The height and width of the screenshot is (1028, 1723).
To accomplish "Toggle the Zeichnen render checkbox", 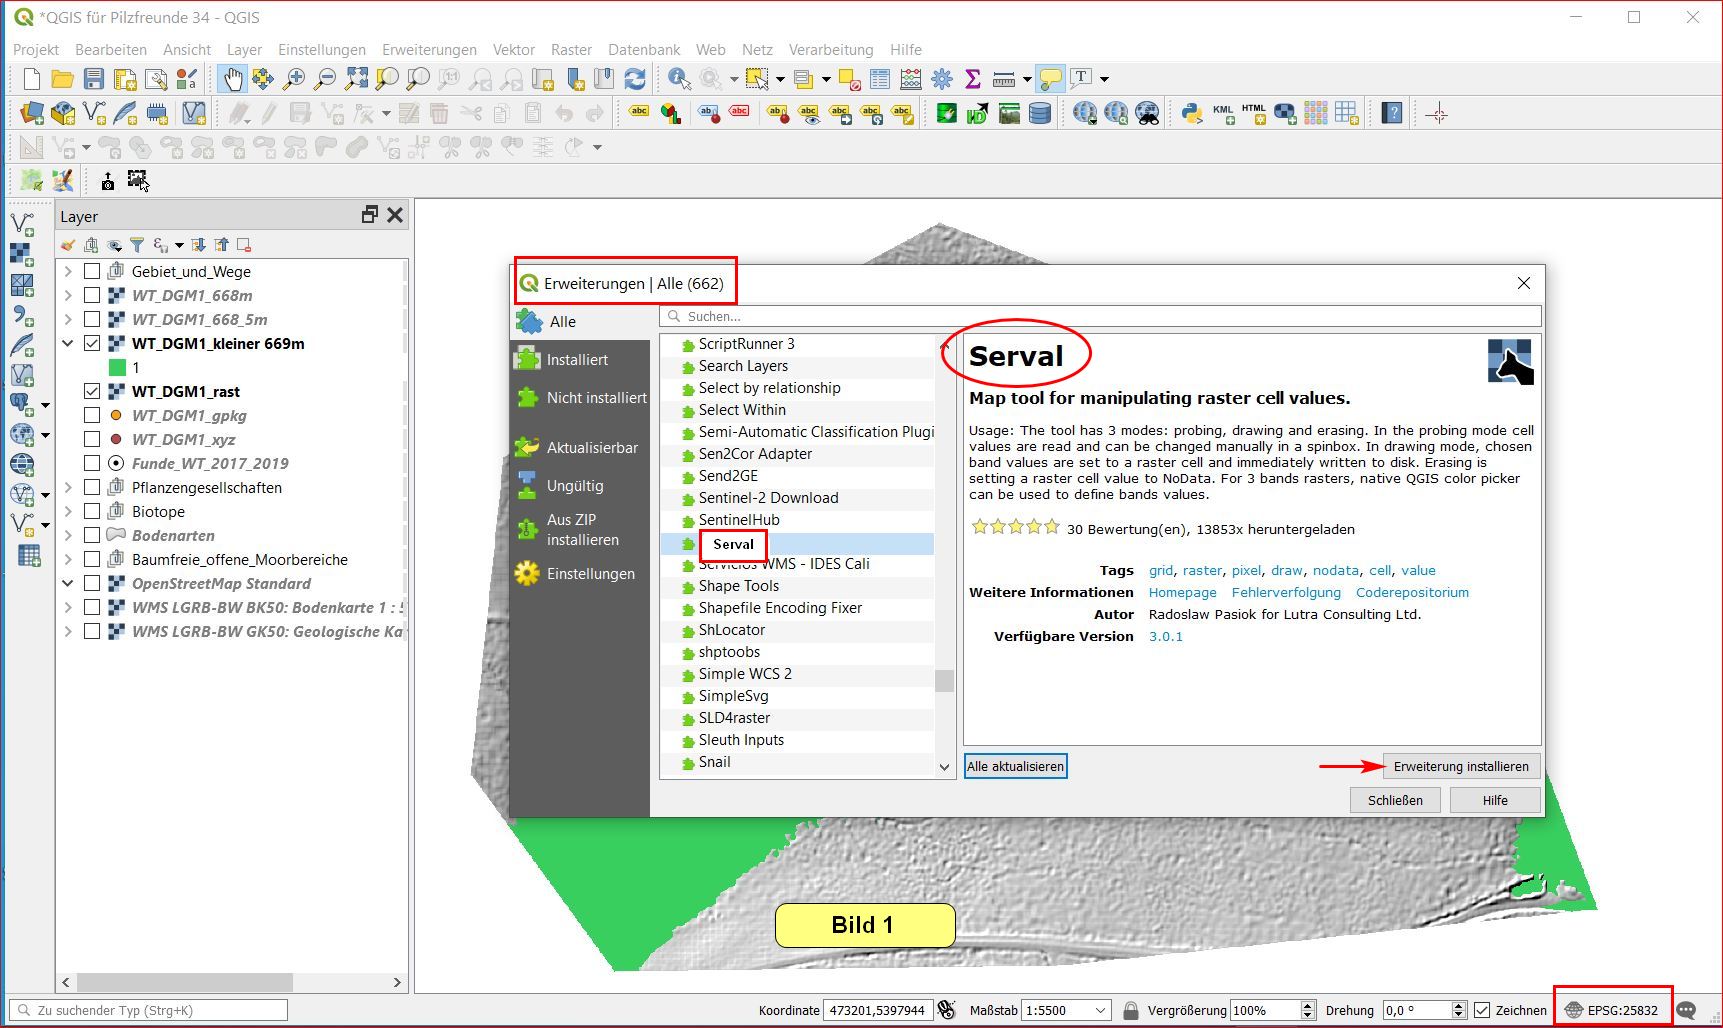I will coord(1482,1010).
